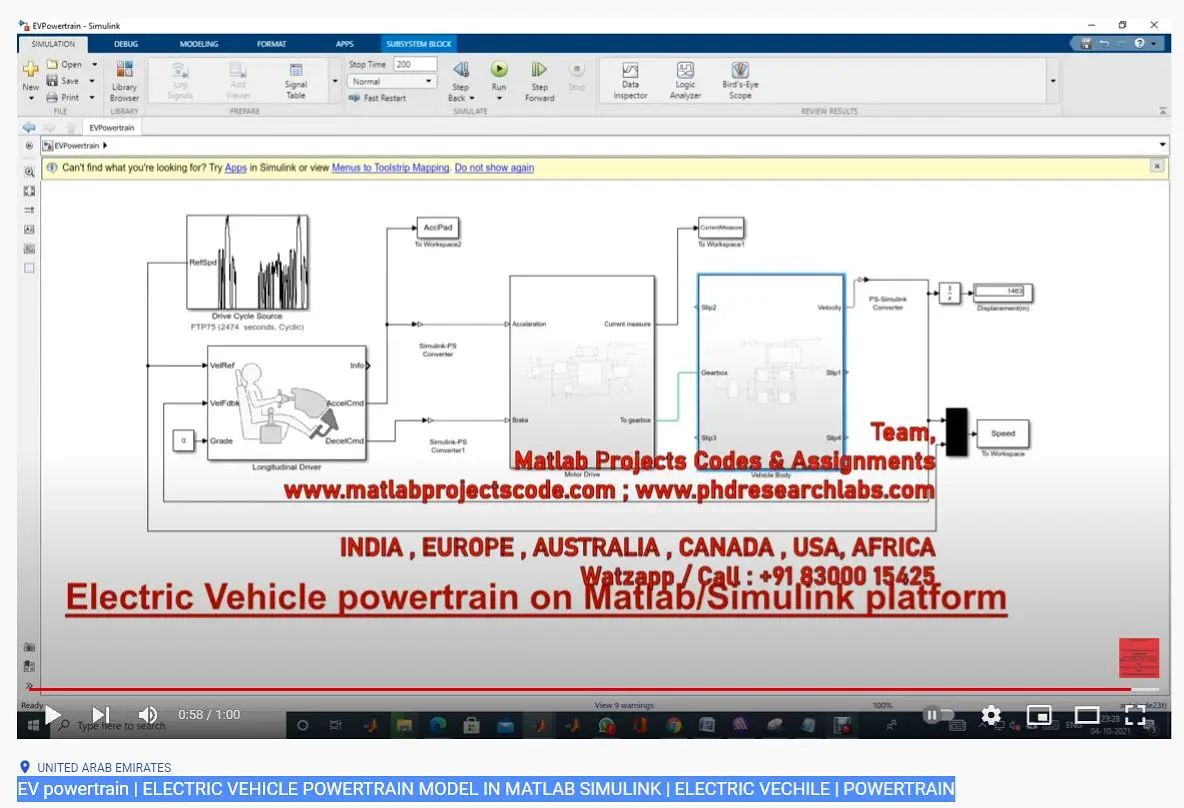Click the Save icon in File group
This screenshot has width=1184, height=808.
(x=52, y=81)
